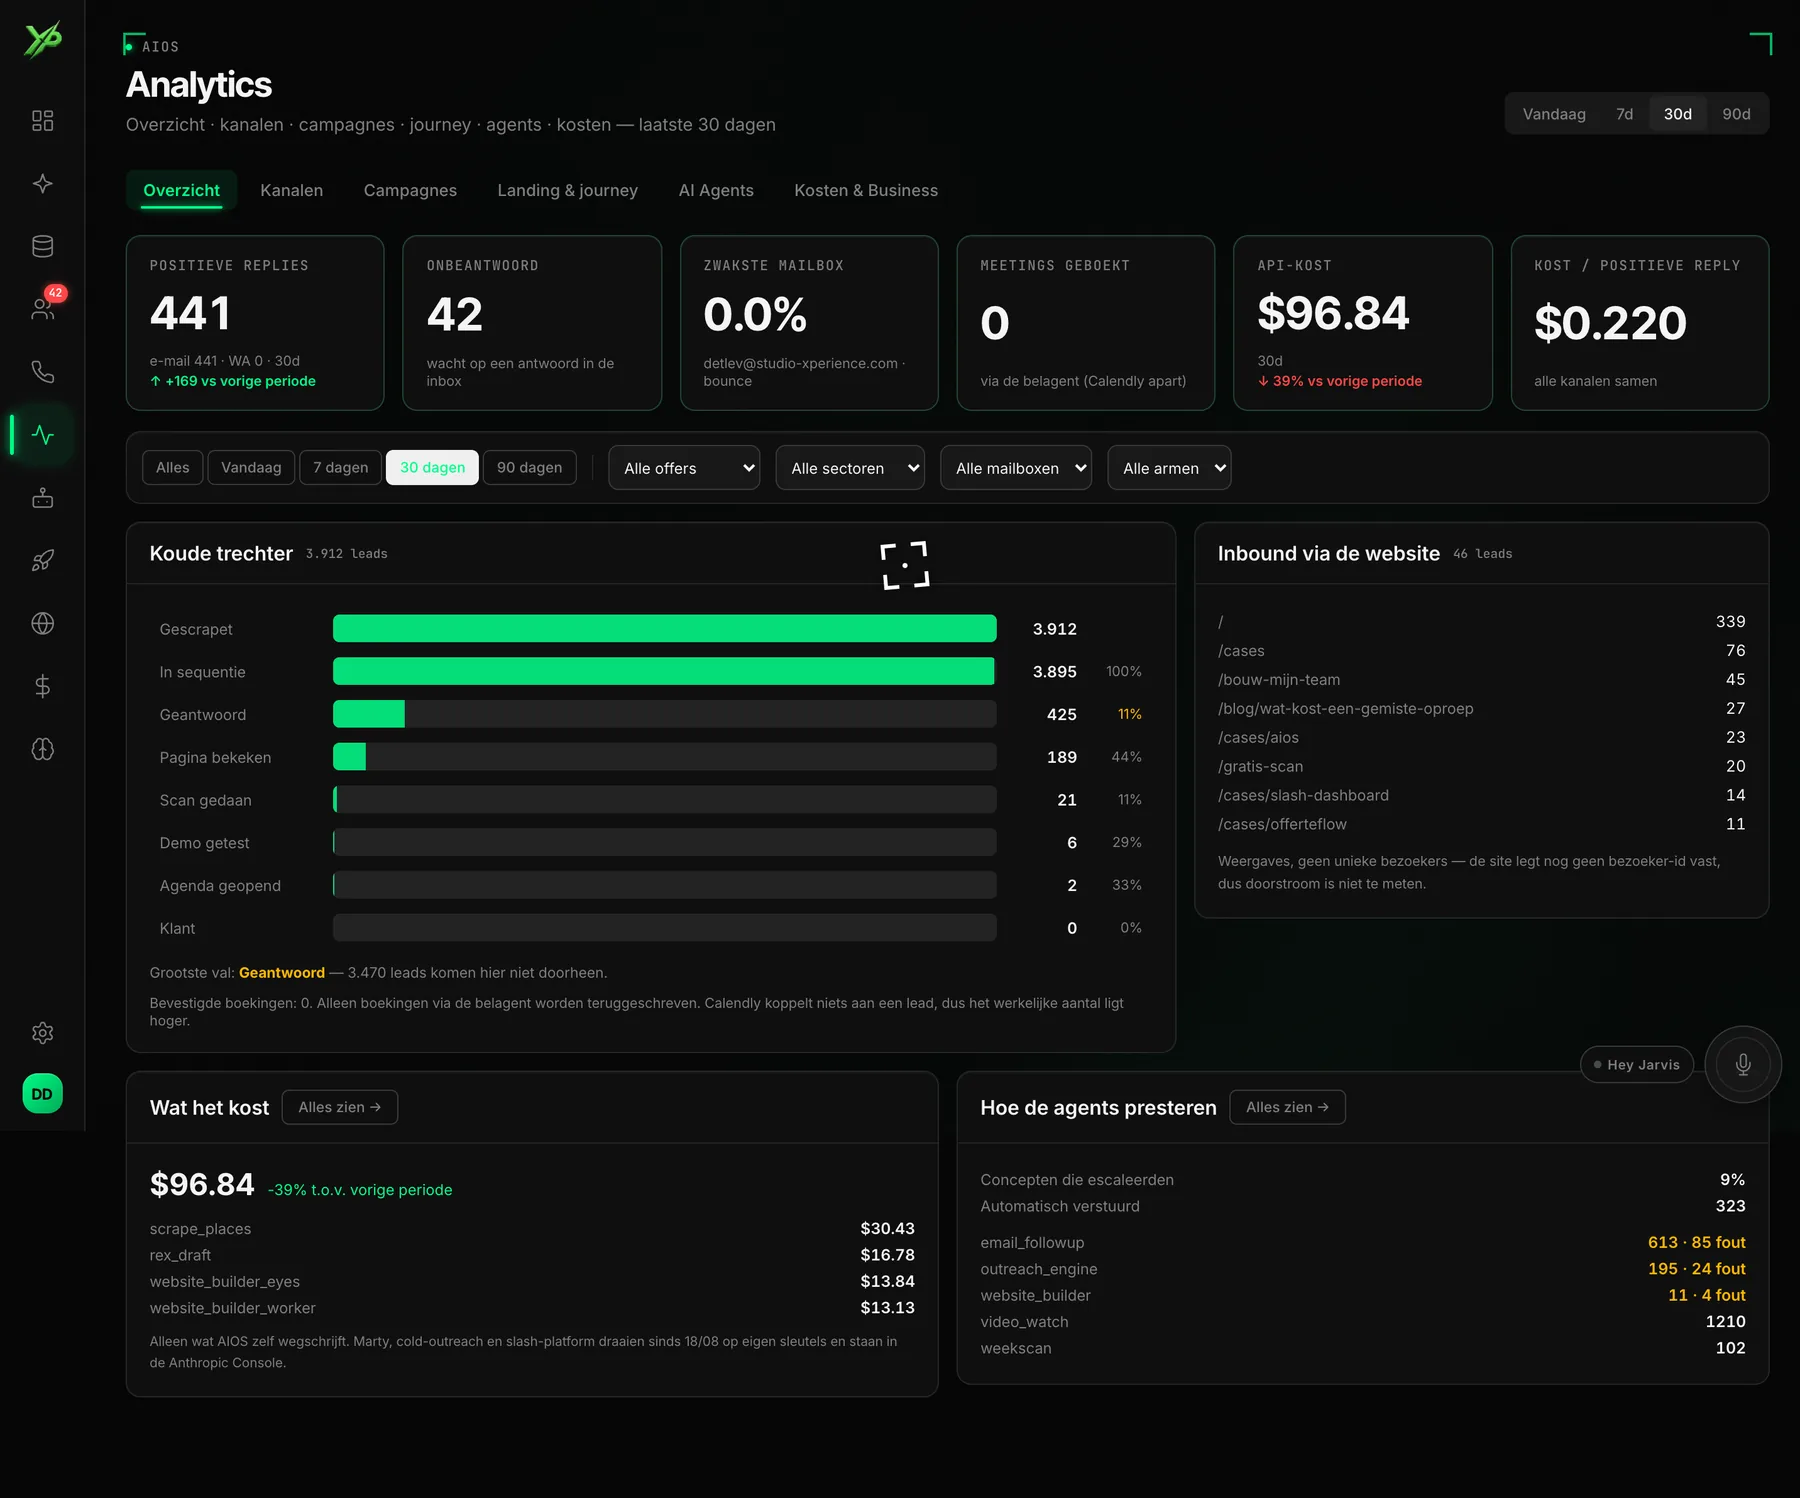Open the dashboard grid icon
The image size is (1800, 1498).
[x=42, y=121]
